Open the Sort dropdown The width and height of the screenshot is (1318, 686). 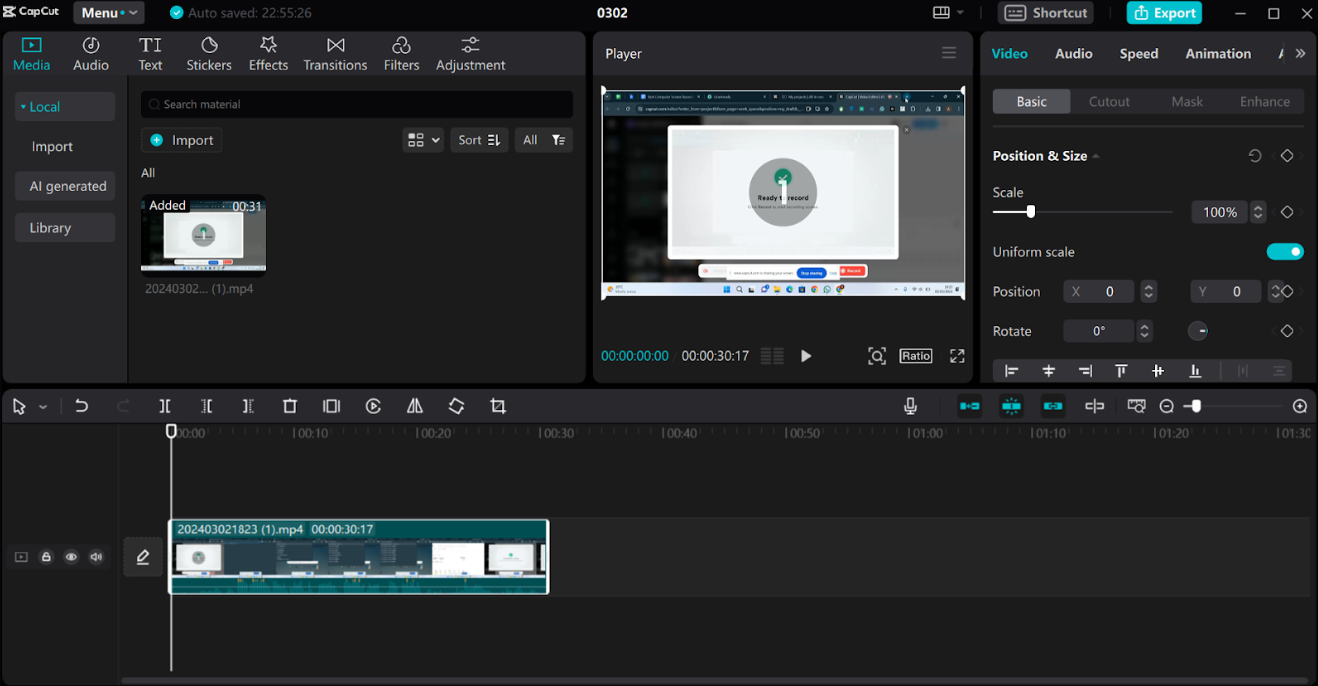[479, 140]
